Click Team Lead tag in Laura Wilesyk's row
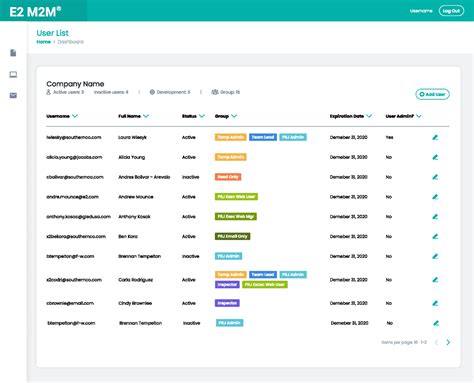The image size is (474, 383). [x=263, y=137]
